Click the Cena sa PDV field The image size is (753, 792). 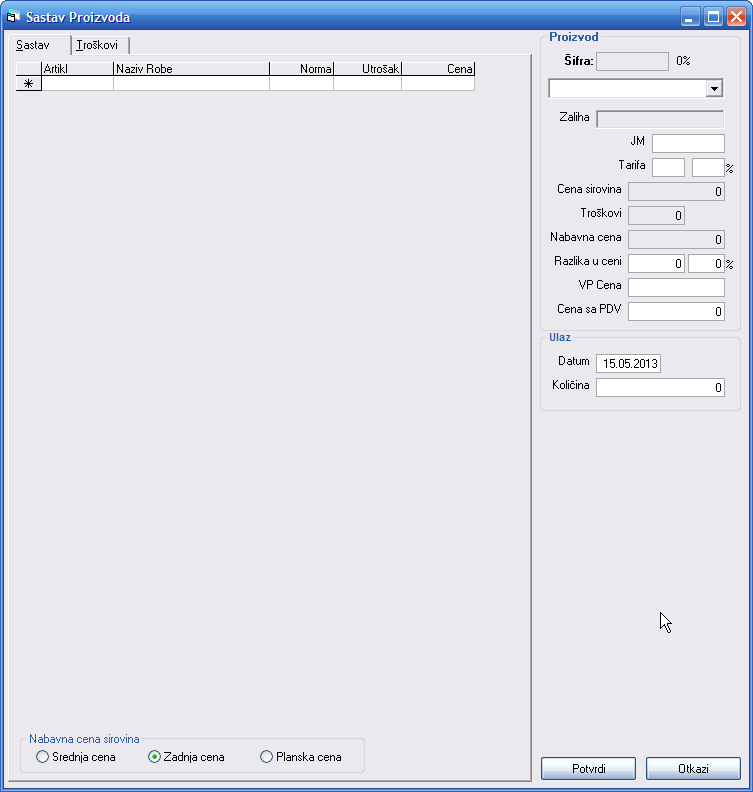click(x=675, y=312)
